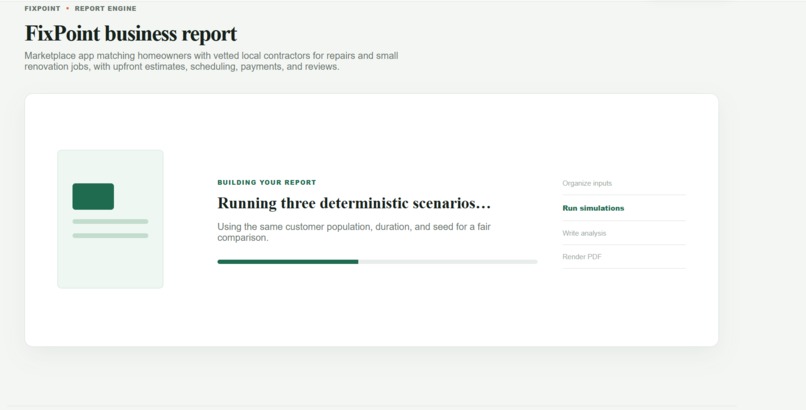Click the Render PDF step
The width and height of the screenshot is (806, 410).
pyautogui.click(x=582, y=257)
